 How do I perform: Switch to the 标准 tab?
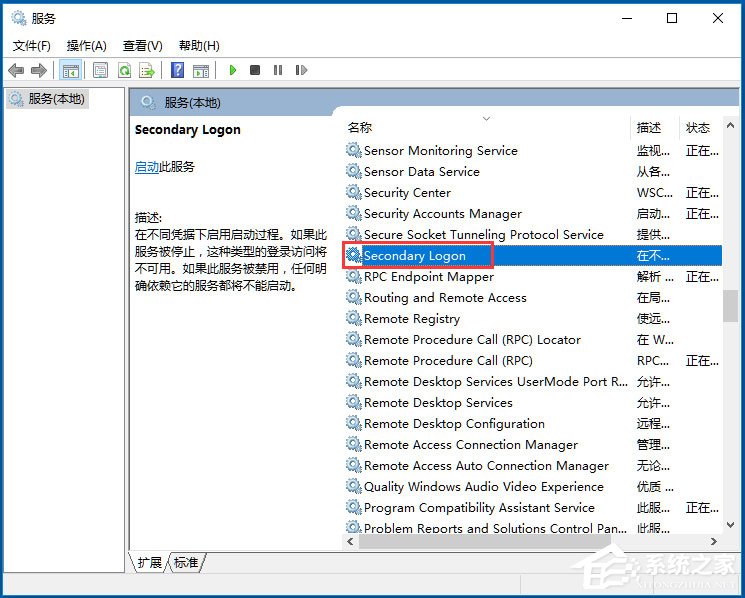coord(186,563)
